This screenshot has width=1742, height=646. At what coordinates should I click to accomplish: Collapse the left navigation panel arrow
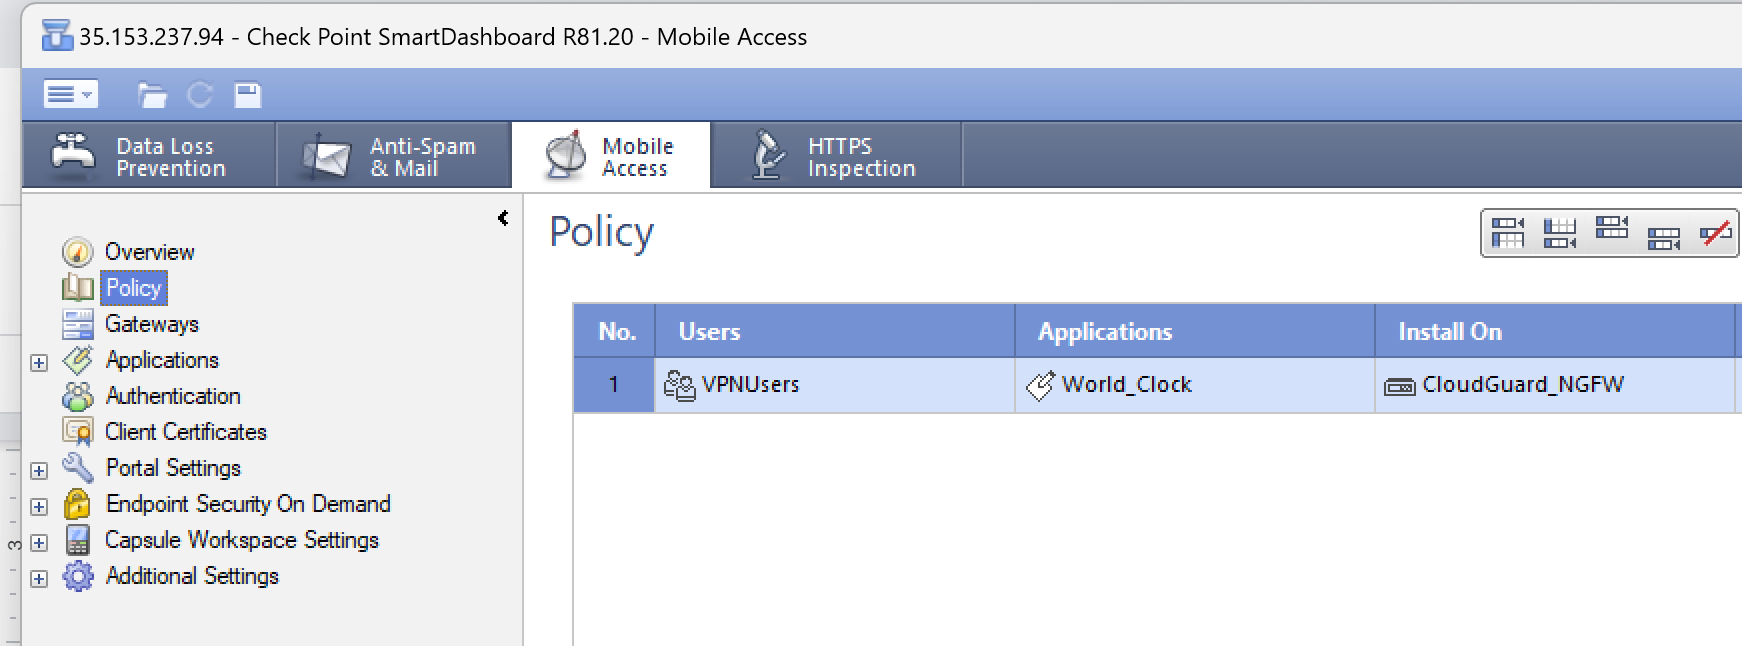point(503,218)
